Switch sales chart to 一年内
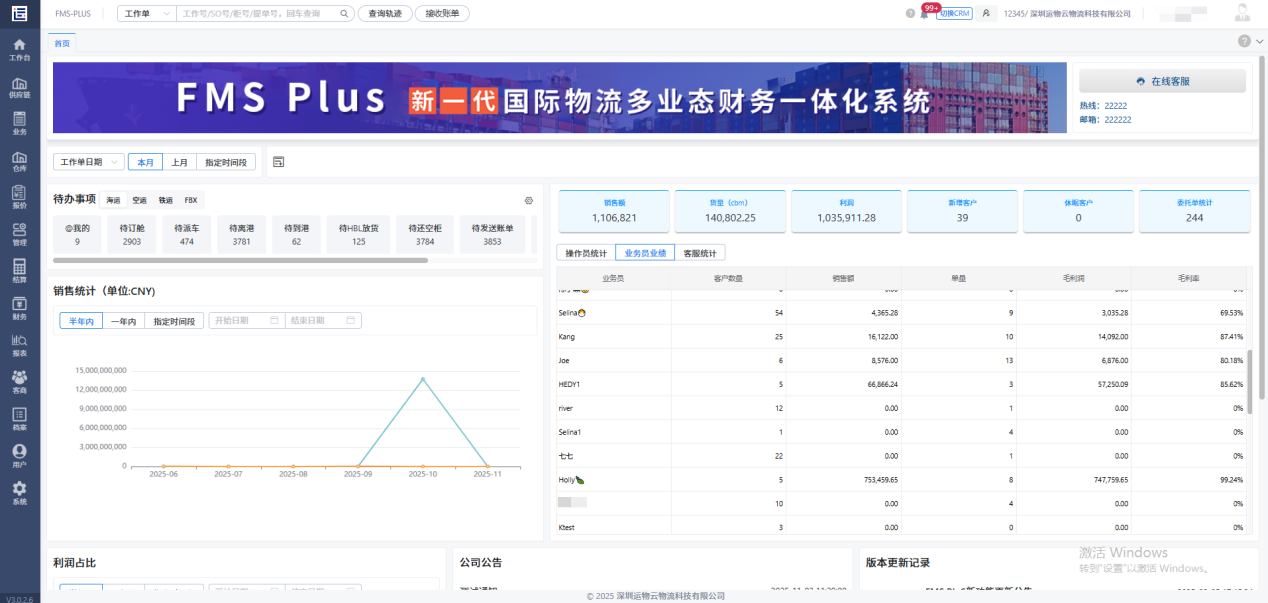The width and height of the screenshot is (1268, 603). [x=124, y=321]
